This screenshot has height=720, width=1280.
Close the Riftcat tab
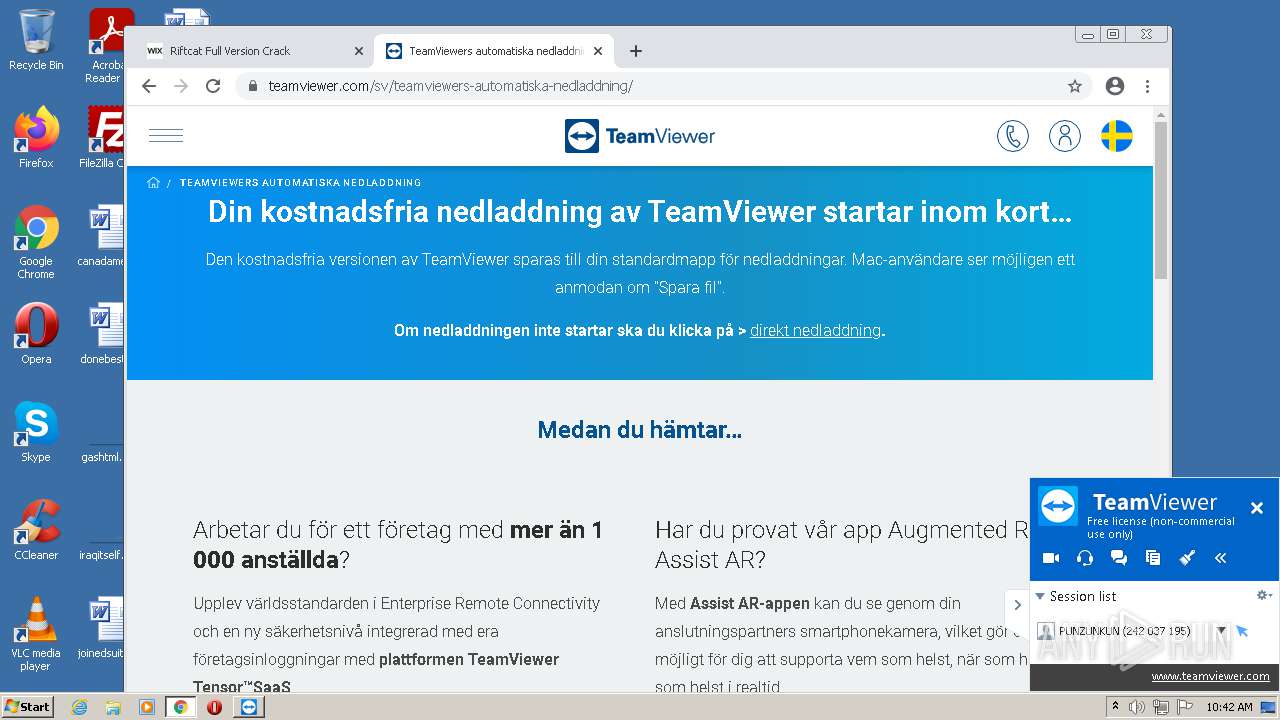359,51
